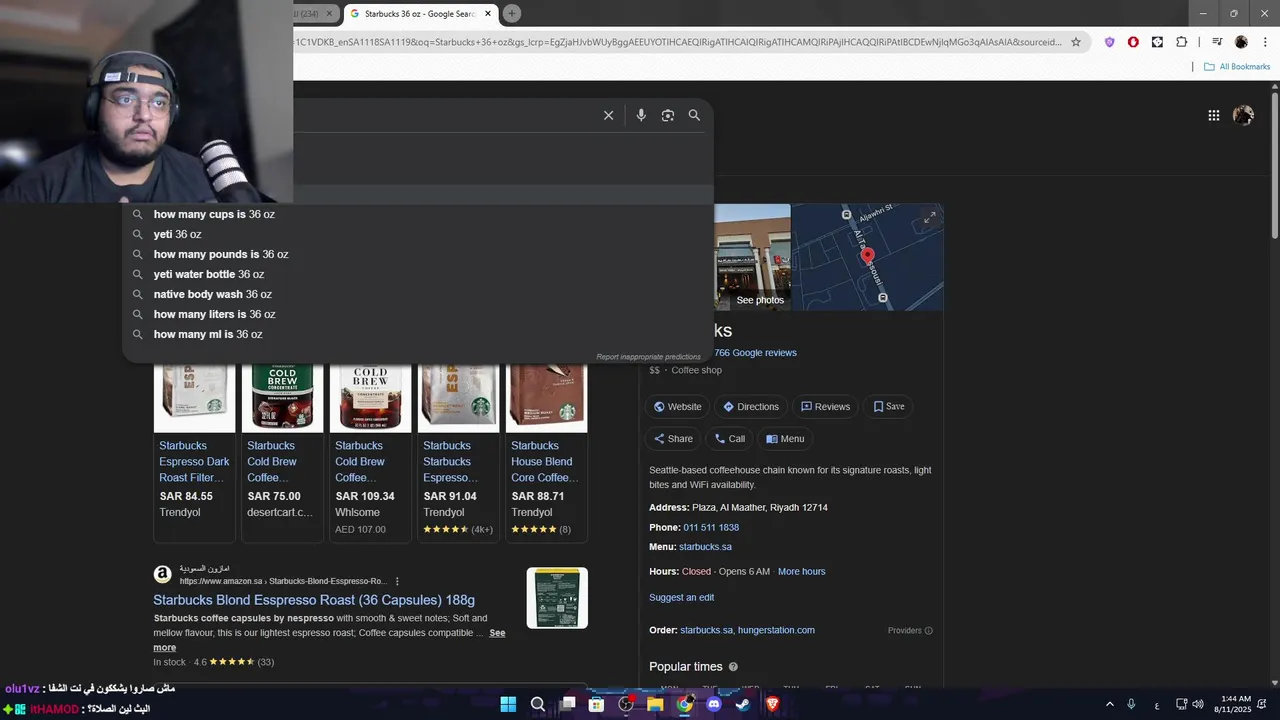Image resolution: width=1280 pixels, height=720 pixels.
Task: Start voice search with microphone icon
Action: coord(641,115)
